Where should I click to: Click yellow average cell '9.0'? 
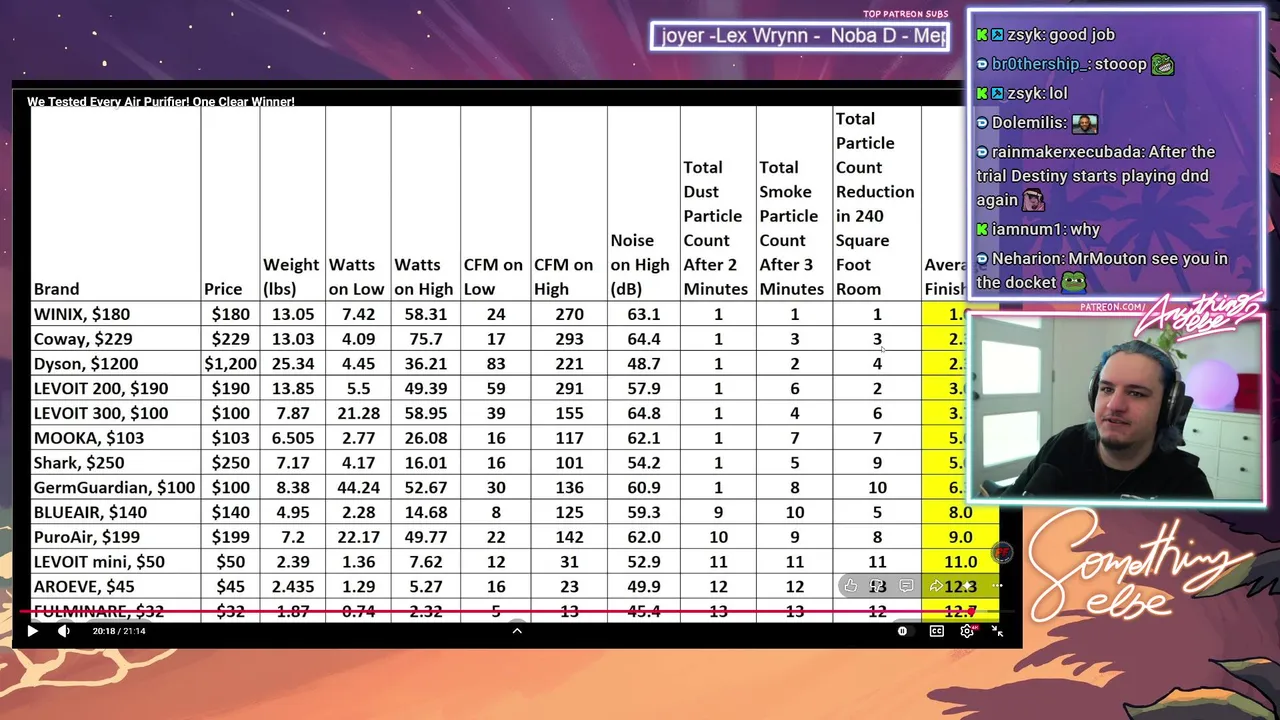coord(960,537)
